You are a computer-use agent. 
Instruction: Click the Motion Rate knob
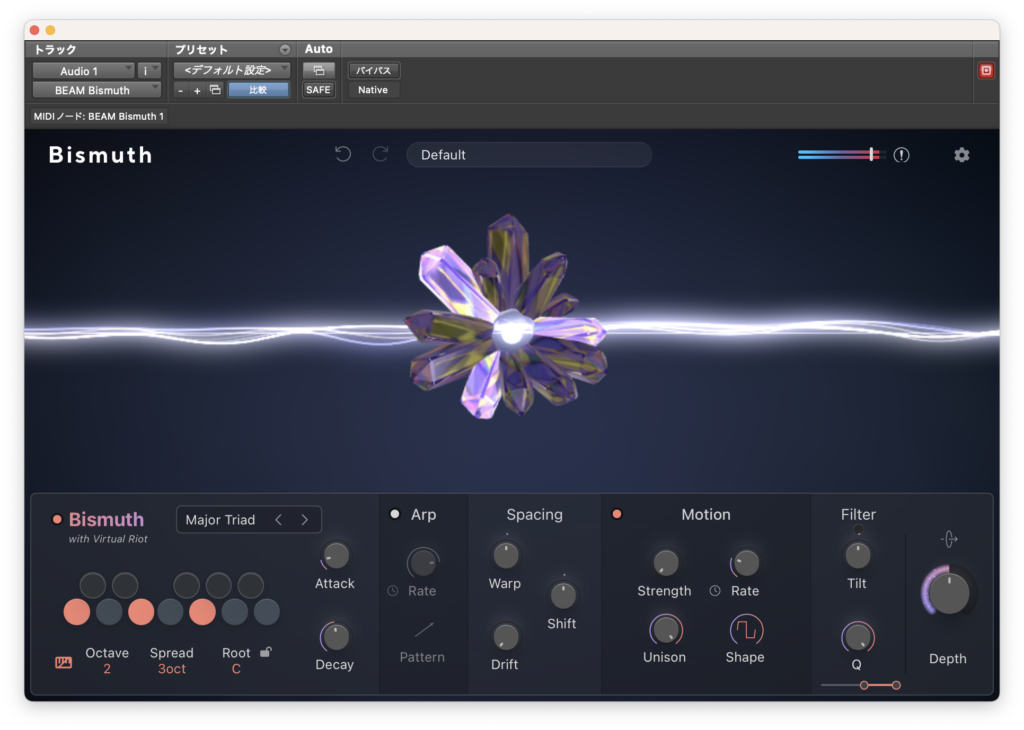746,563
